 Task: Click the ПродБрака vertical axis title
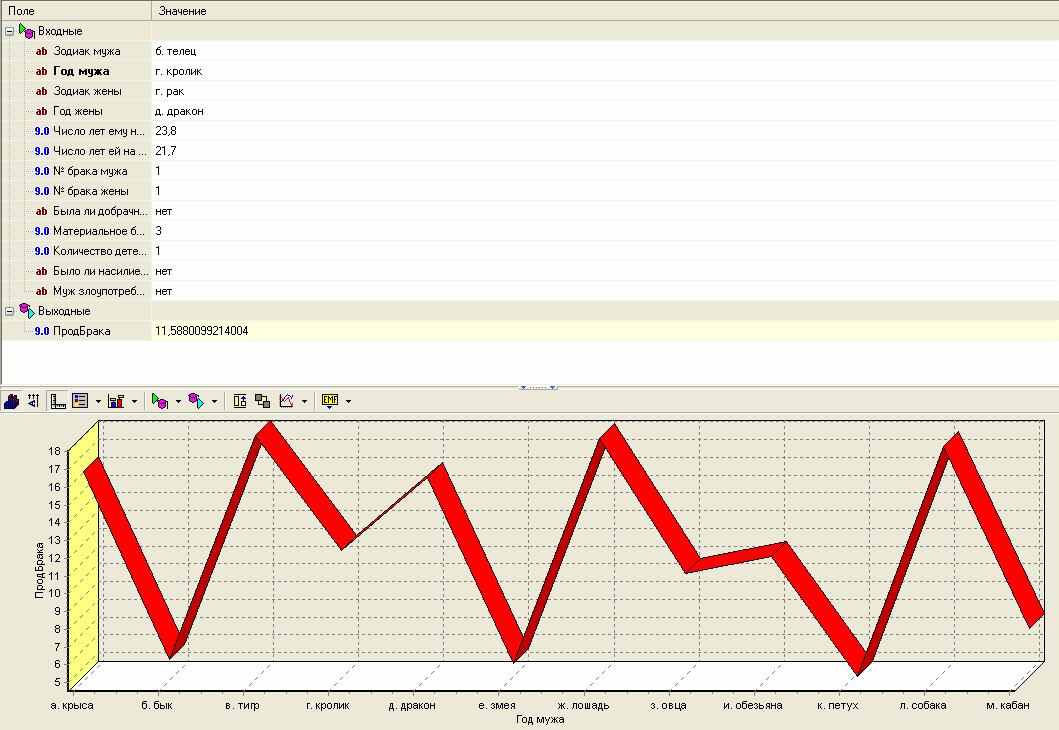[39, 570]
